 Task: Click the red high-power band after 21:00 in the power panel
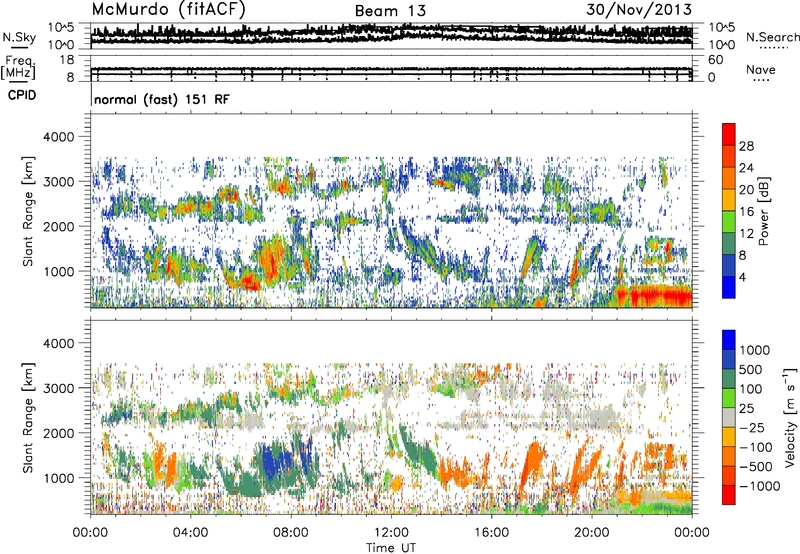click(654, 296)
